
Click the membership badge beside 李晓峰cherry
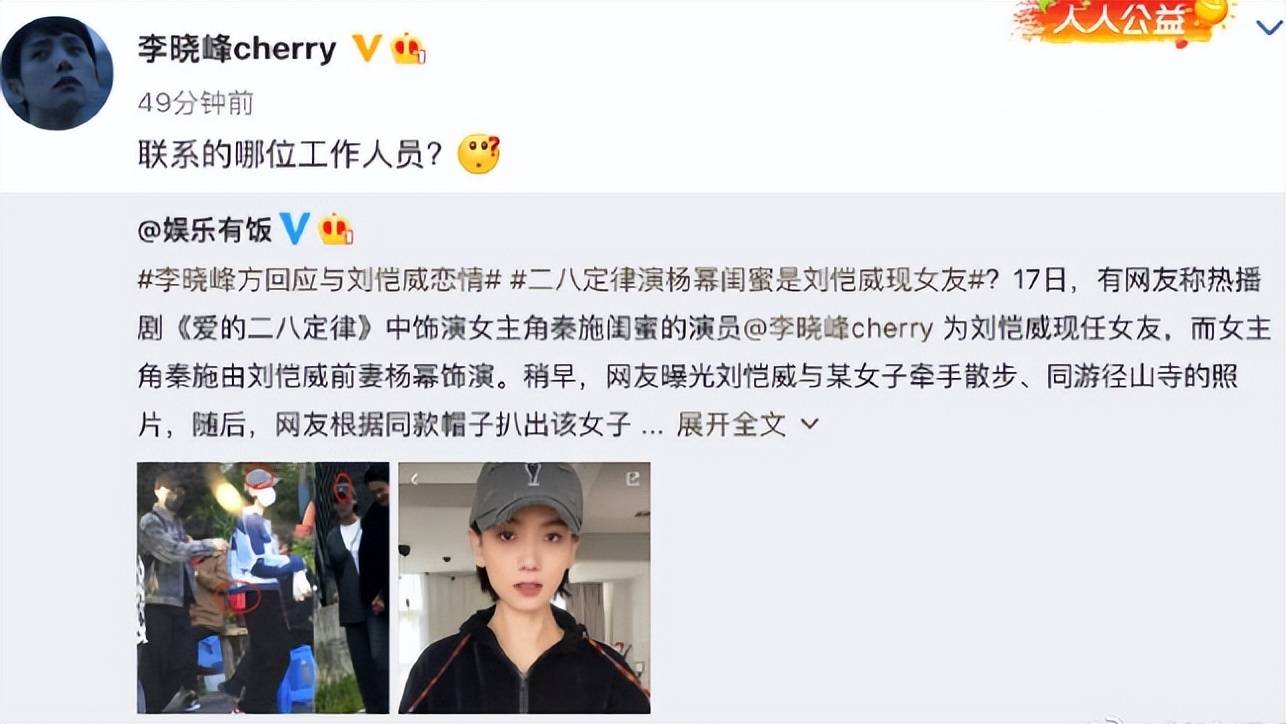tap(409, 48)
